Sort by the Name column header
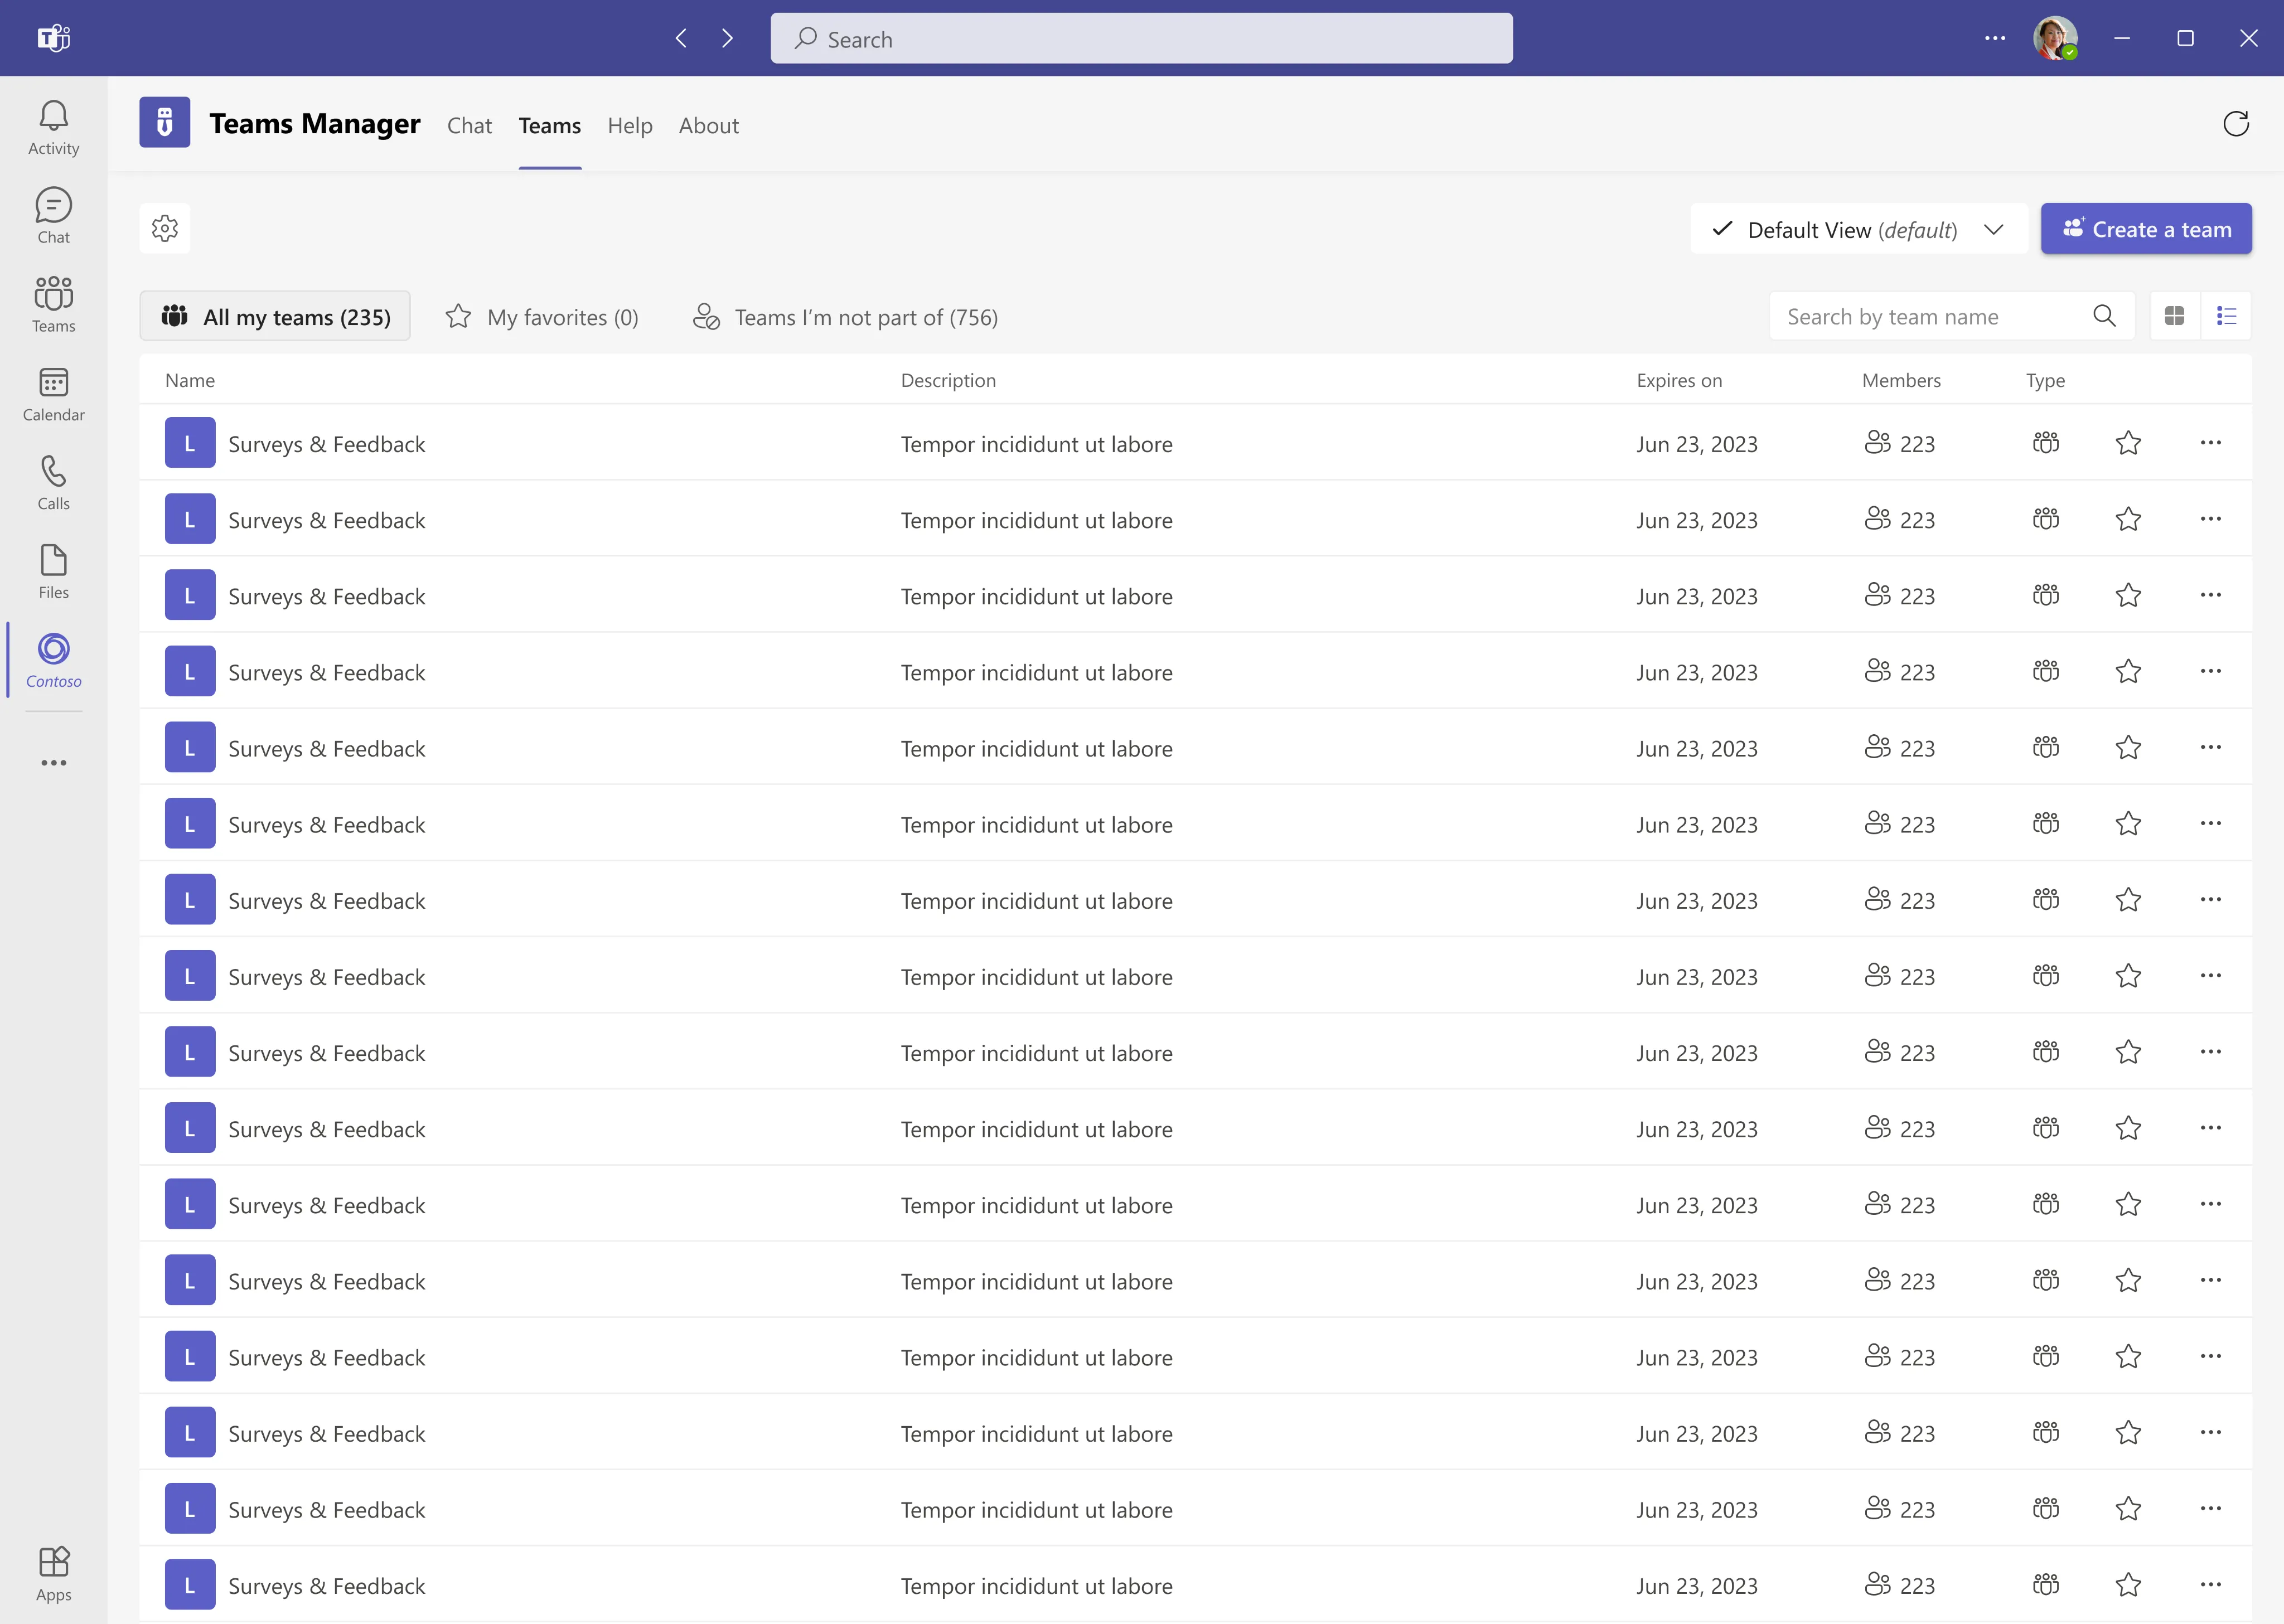Image resolution: width=2284 pixels, height=1624 pixels. 190,380
